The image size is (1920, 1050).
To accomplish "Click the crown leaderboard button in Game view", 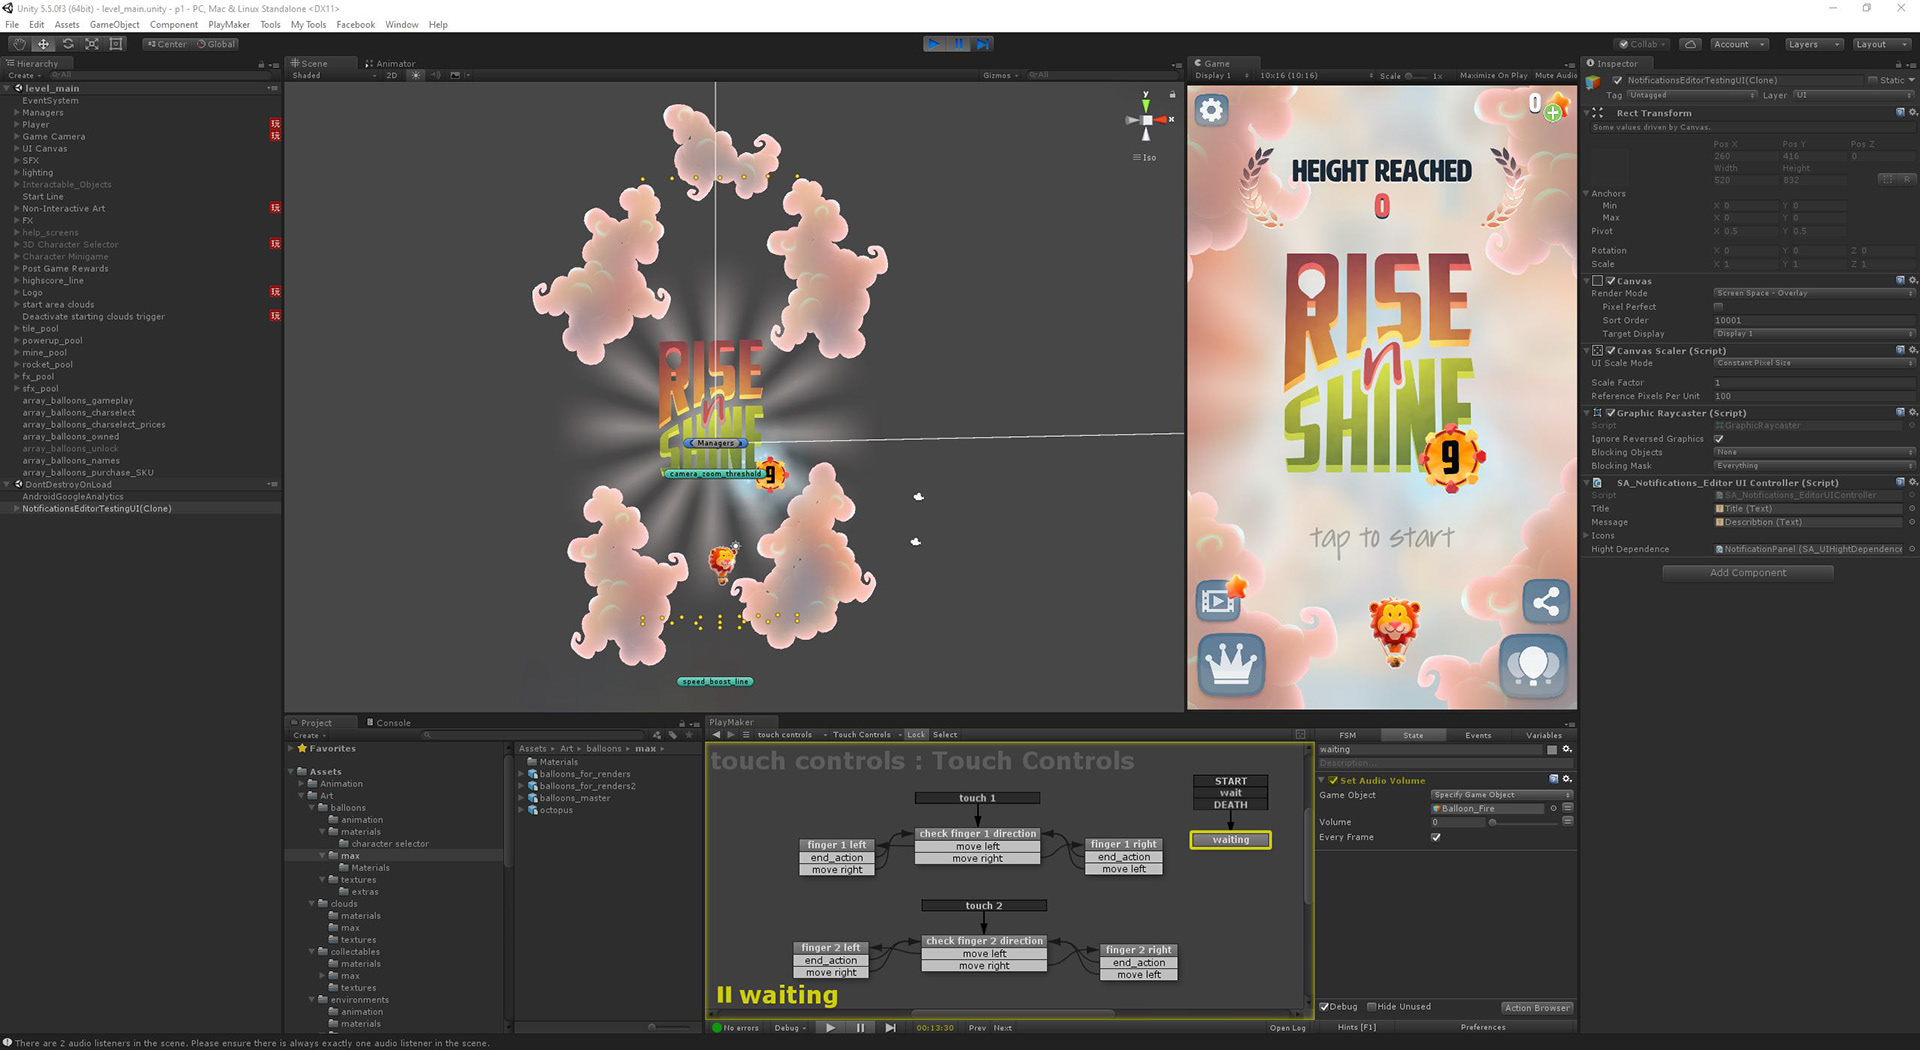I will (x=1231, y=664).
